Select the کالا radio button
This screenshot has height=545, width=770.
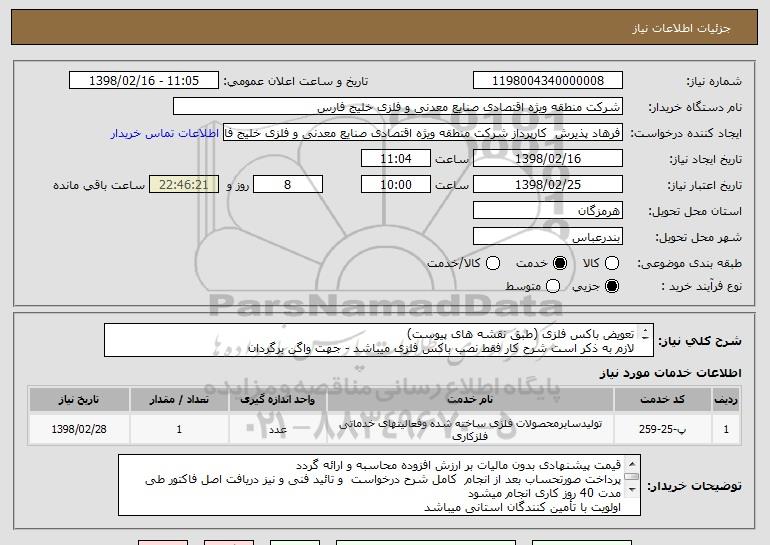click(x=611, y=263)
